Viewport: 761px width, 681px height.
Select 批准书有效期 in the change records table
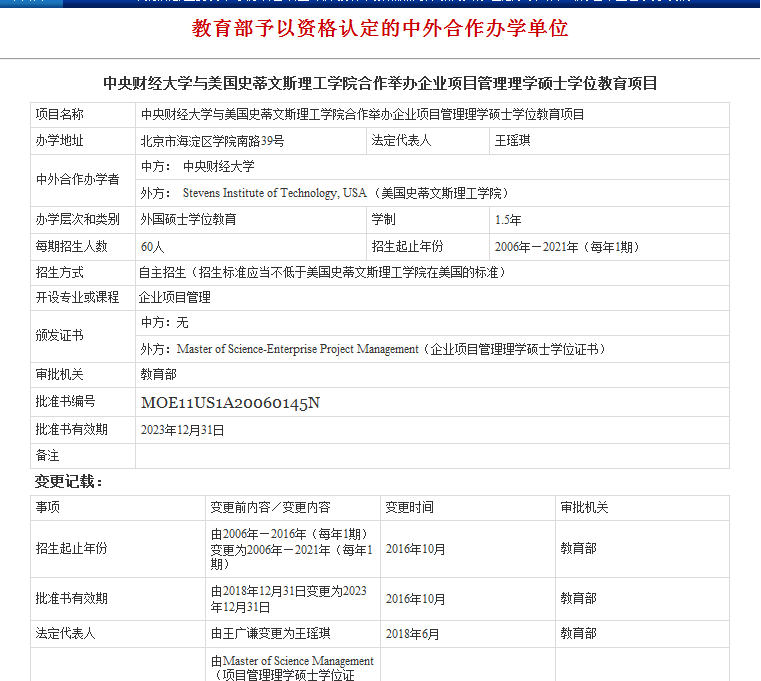click(71, 599)
